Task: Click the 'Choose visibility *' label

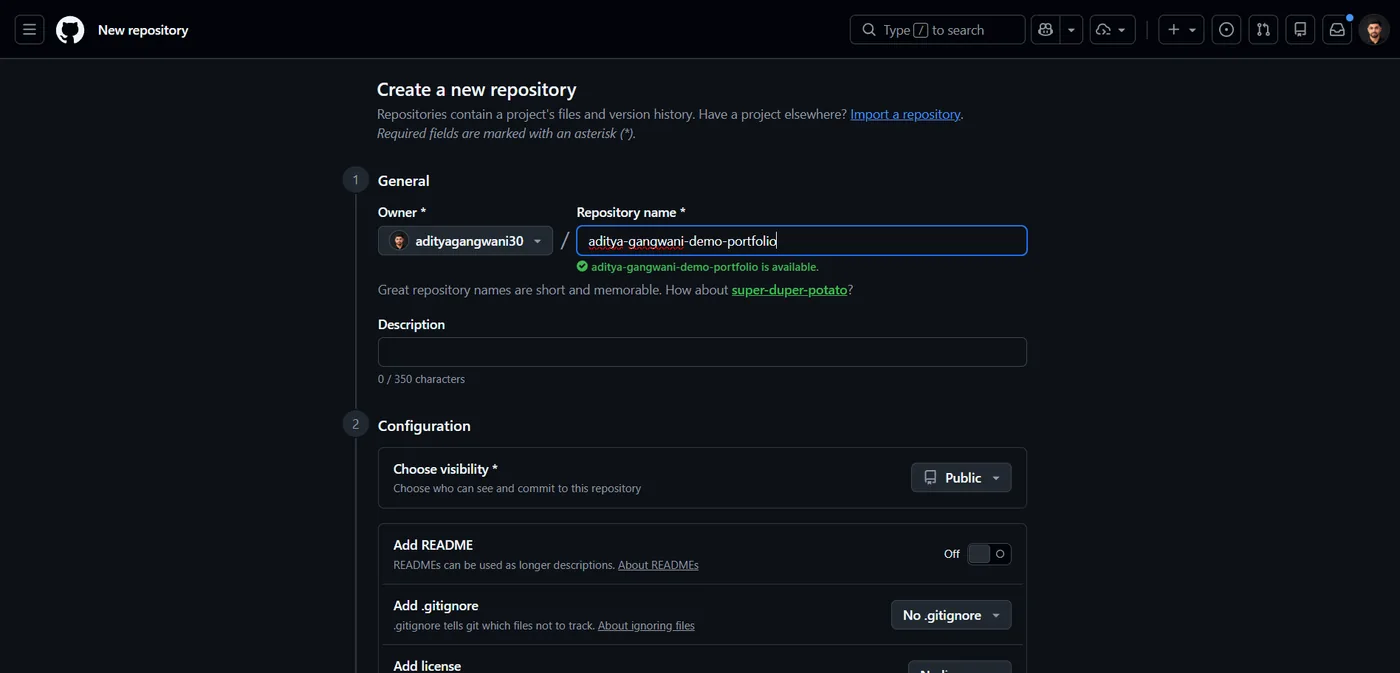Action: pyautogui.click(x=445, y=469)
